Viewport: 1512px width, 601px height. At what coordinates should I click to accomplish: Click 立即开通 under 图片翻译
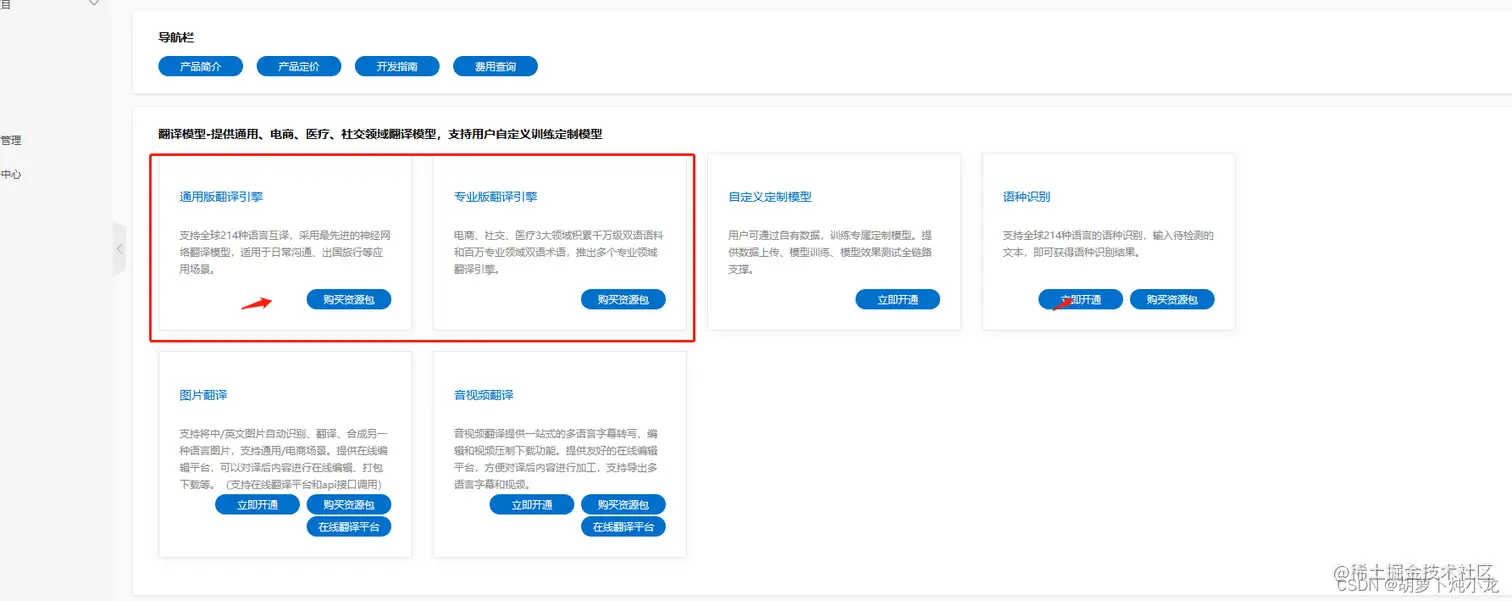click(257, 504)
